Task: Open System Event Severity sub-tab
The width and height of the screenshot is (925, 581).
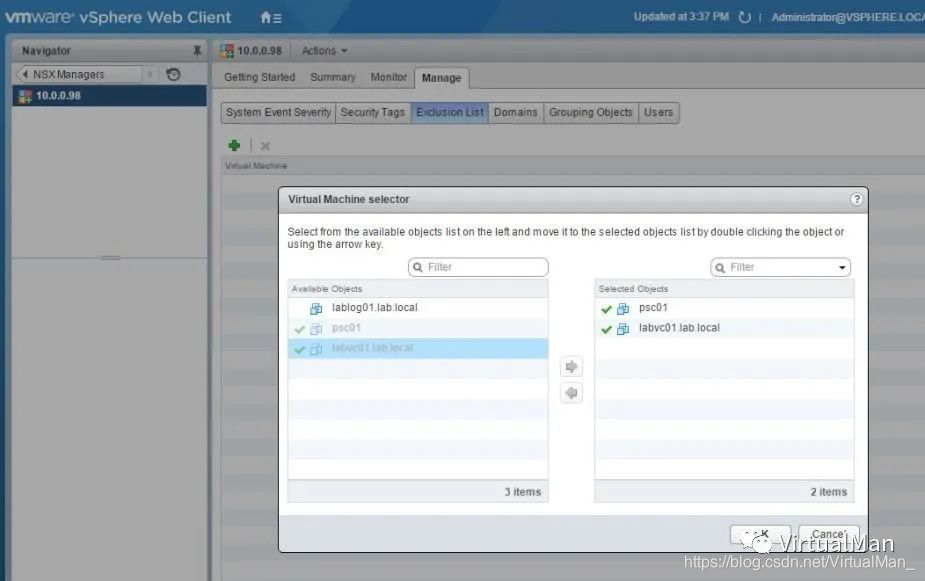Action: [278, 113]
